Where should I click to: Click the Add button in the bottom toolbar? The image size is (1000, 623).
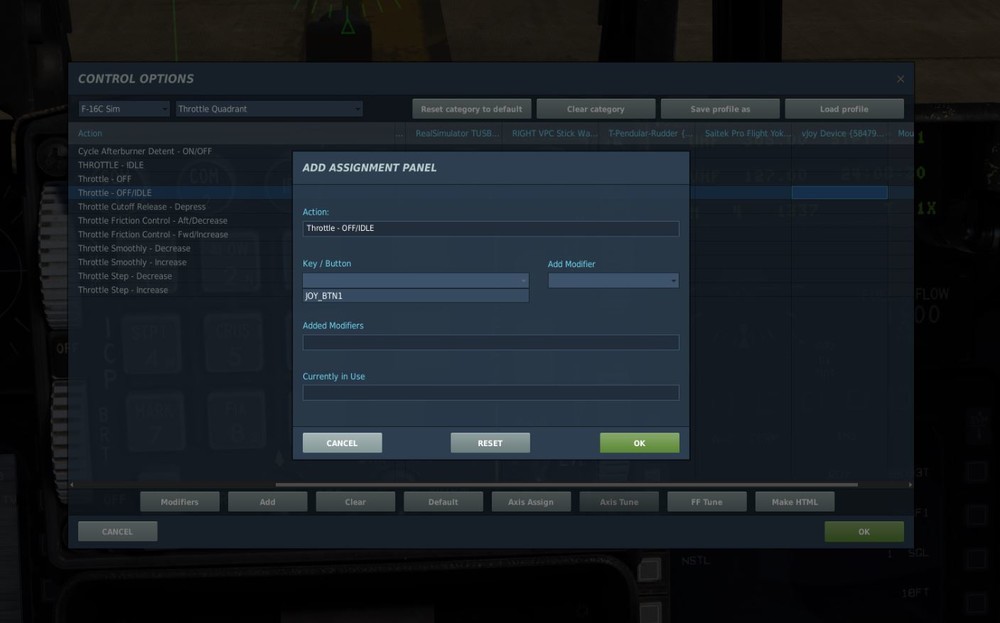point(267,502)
